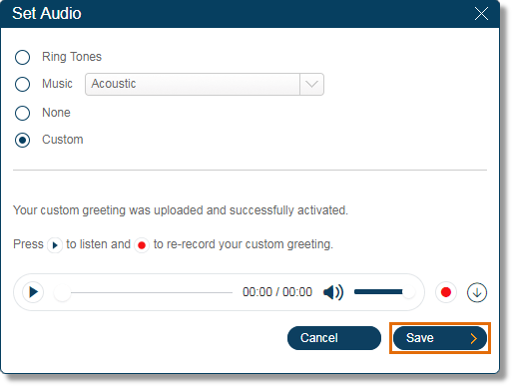Click the dropdown chevron arrow beside Acoustic
This screenshot has width=513, height=387.
click(x=312, y=84)
